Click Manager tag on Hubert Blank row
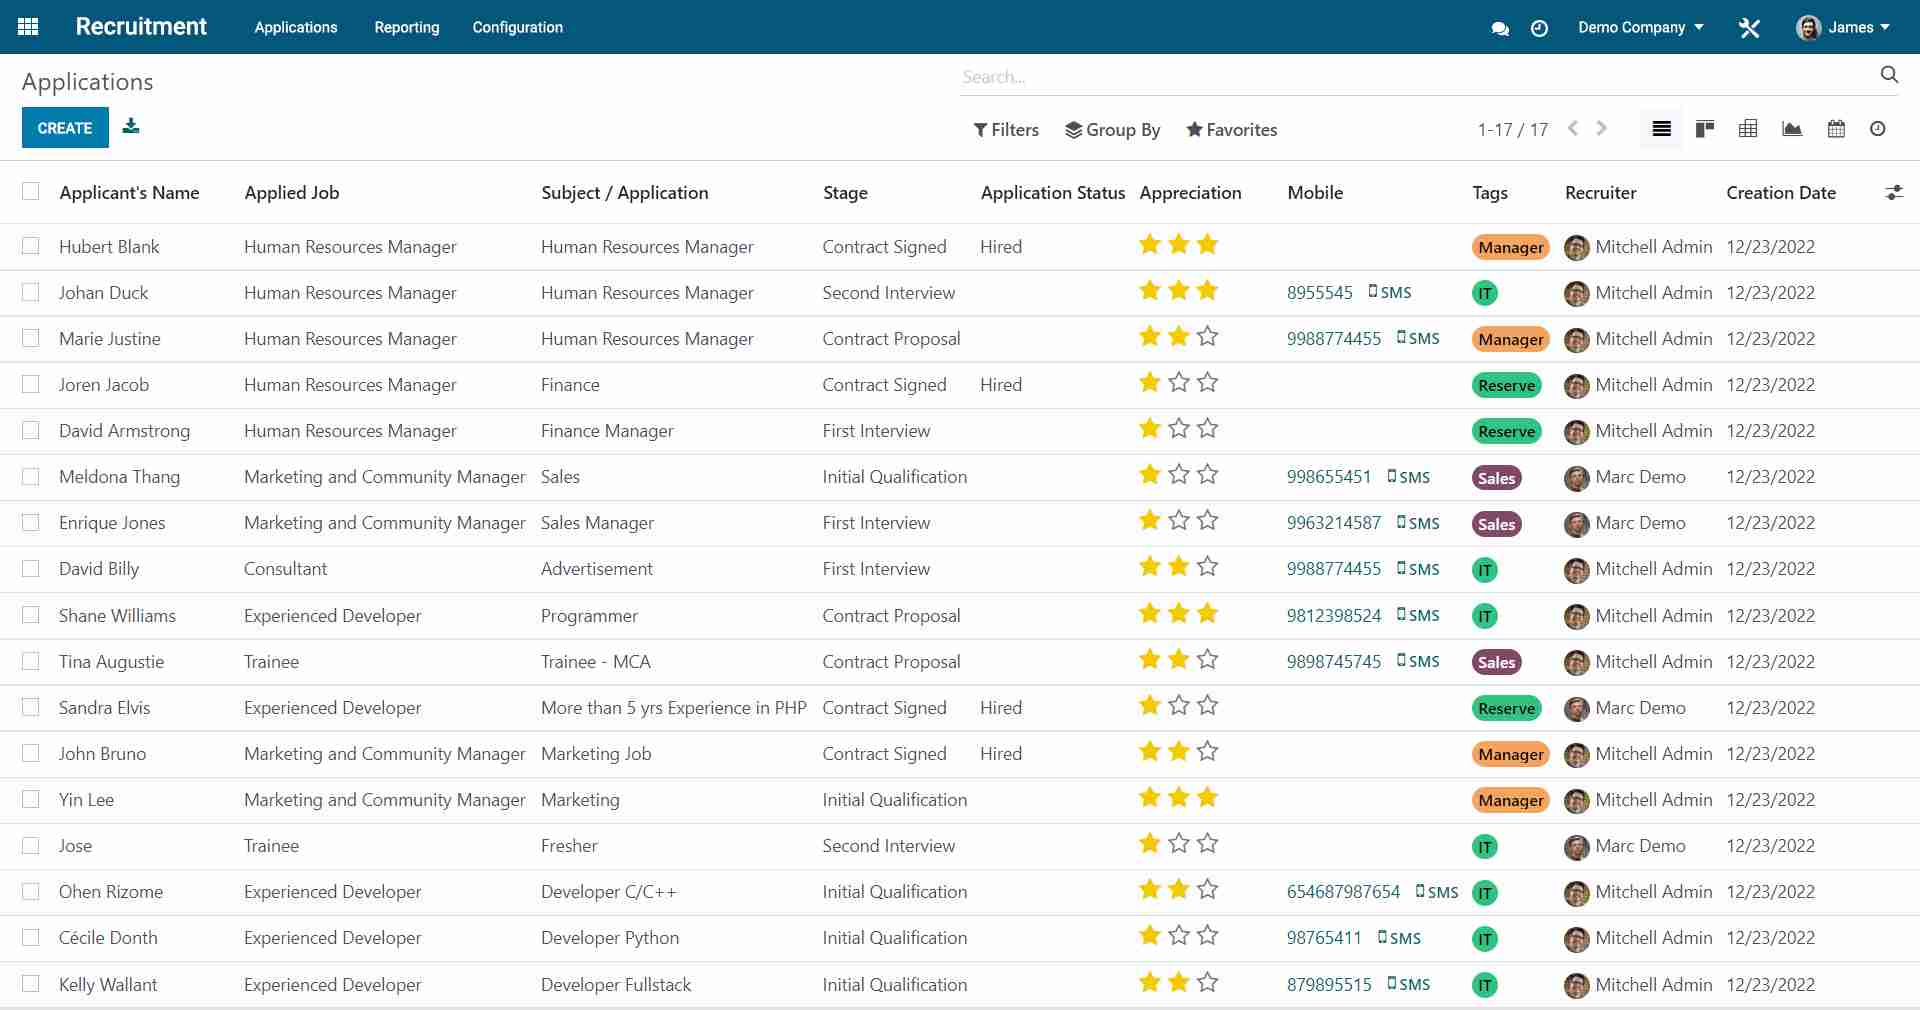This screenshot has height=1010, width=1920. coord(1510,247)
